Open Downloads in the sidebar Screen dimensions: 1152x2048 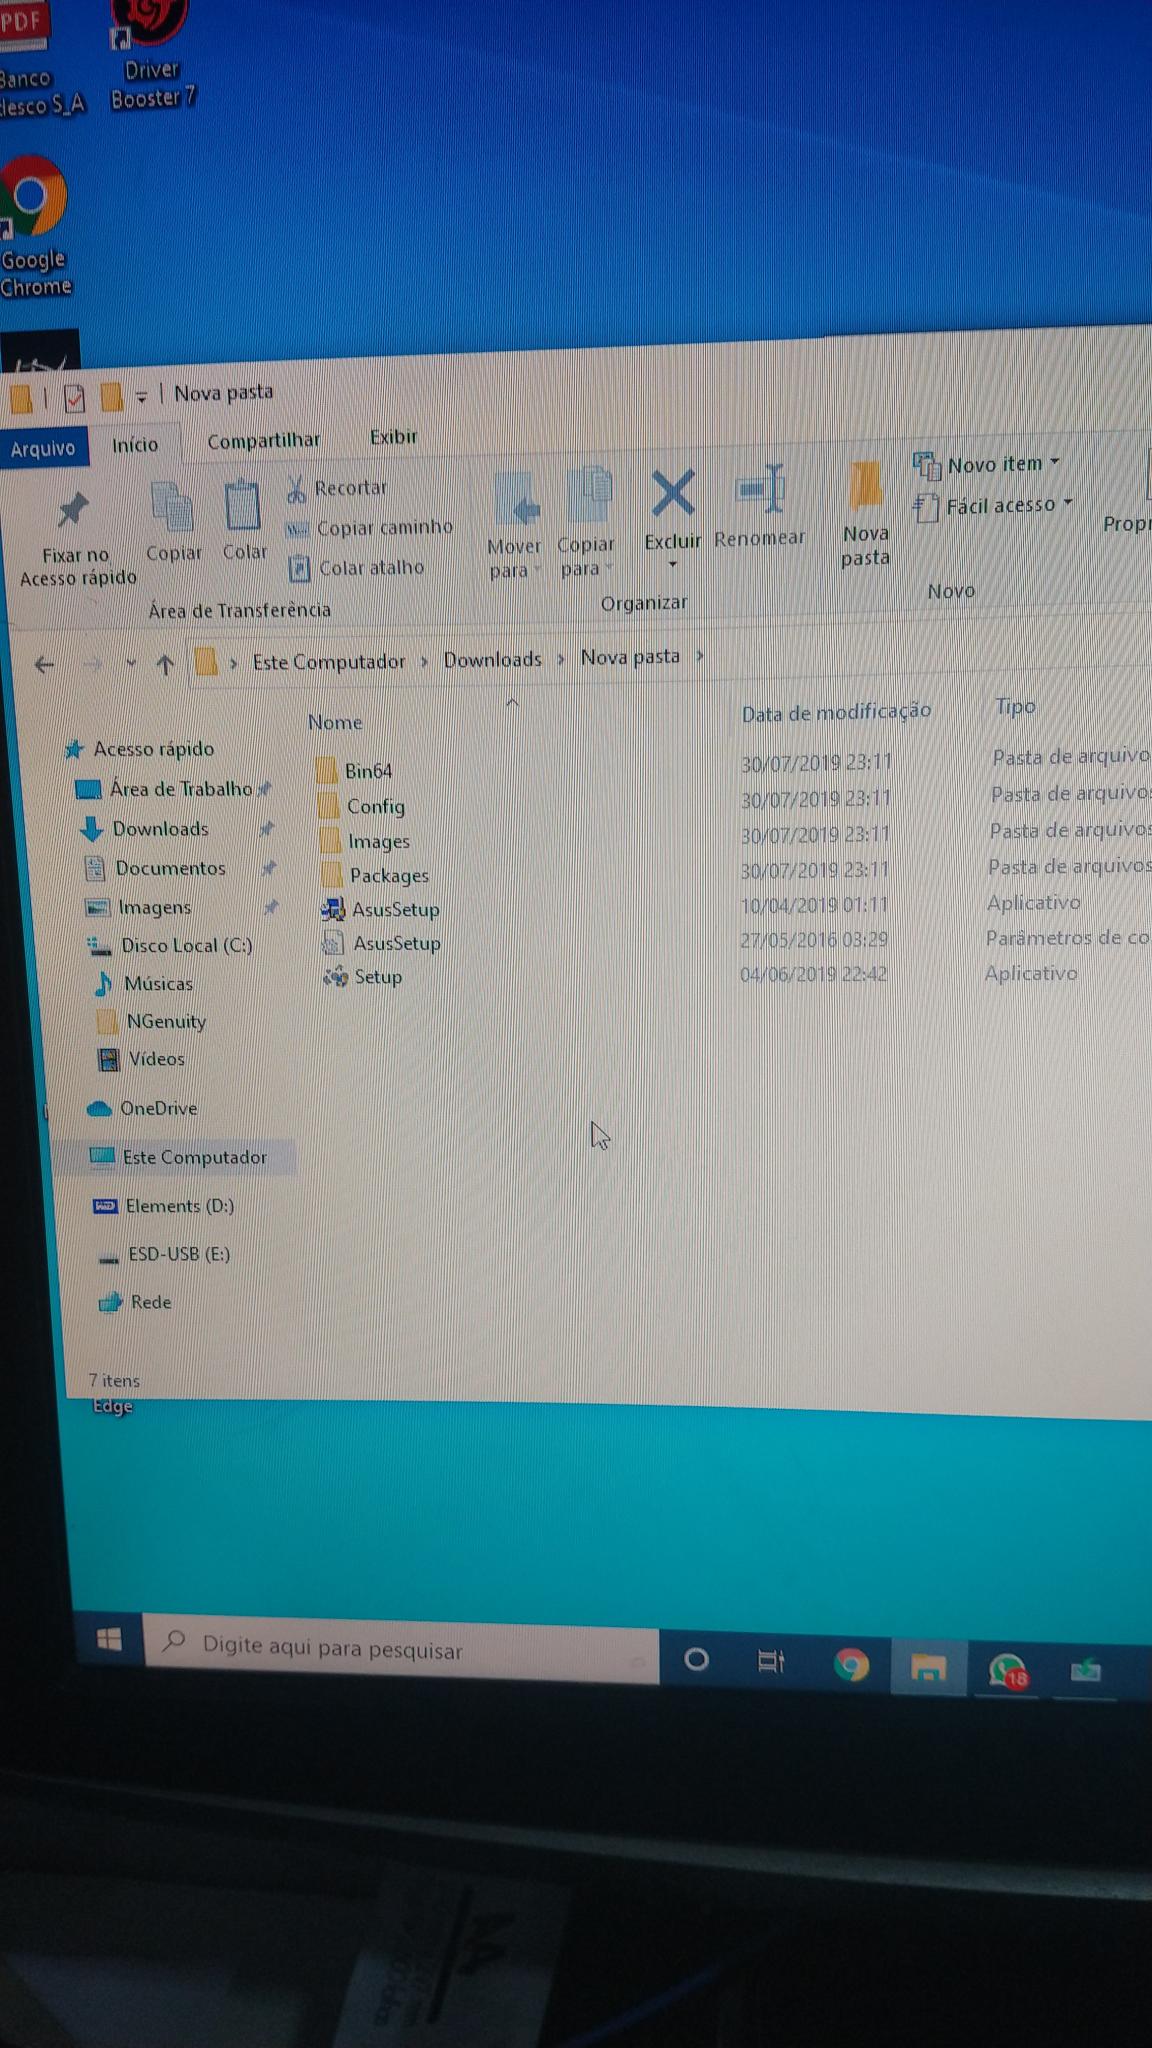145,829
